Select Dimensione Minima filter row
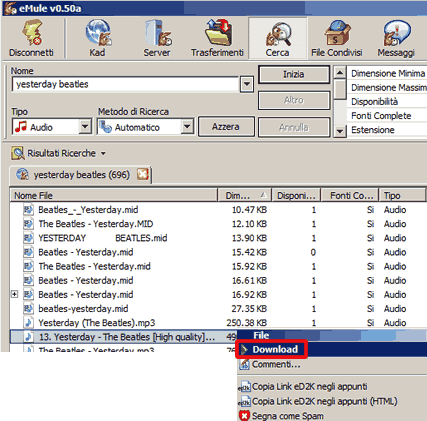 (x=387, y=73)
